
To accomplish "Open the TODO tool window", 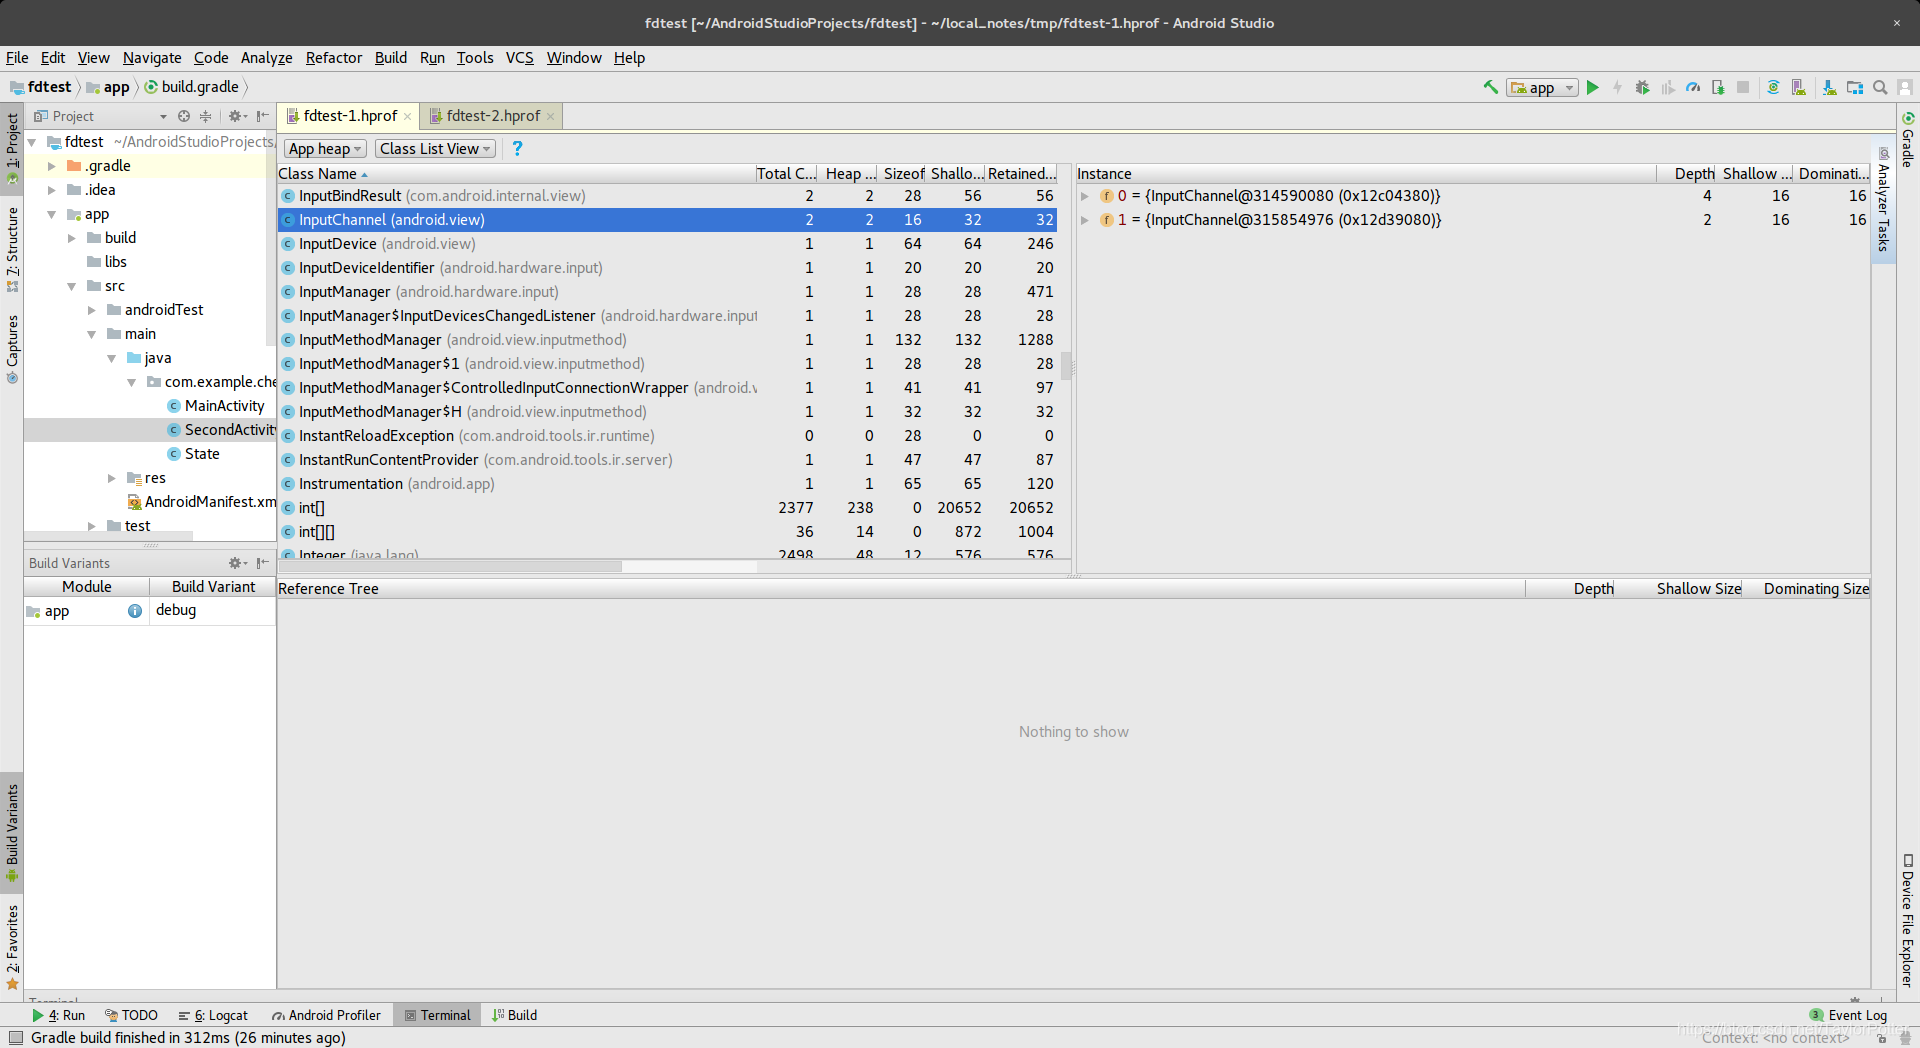I will tap(132, 1015).
